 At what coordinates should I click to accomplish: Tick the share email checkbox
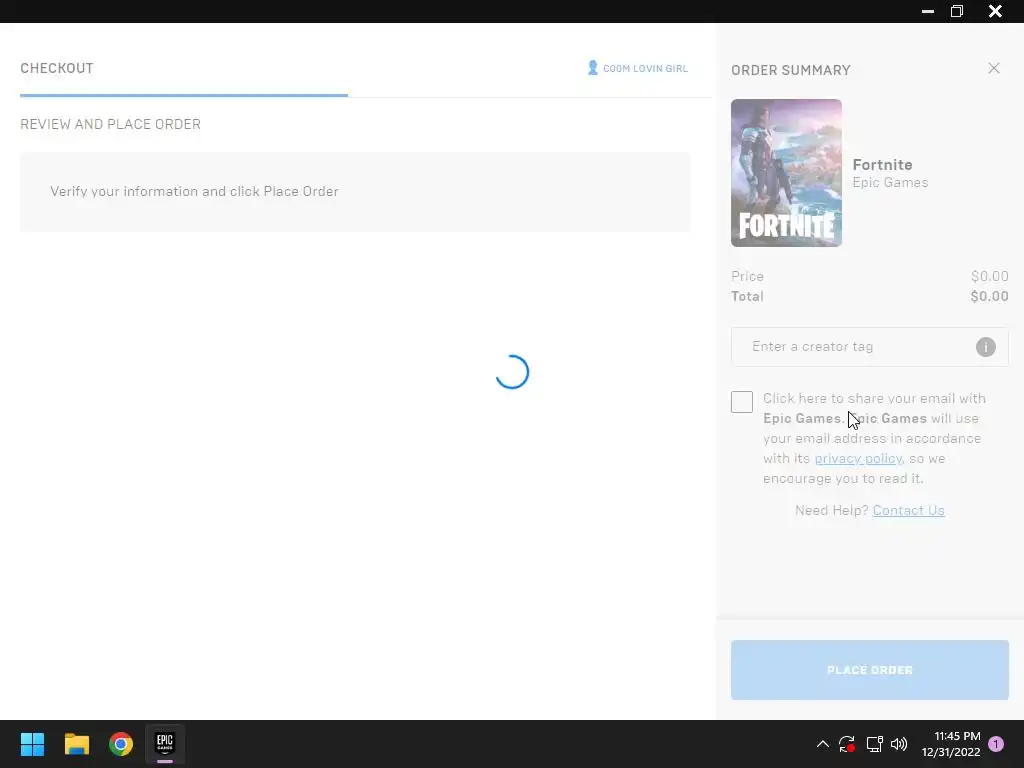(x=742, y=402)
